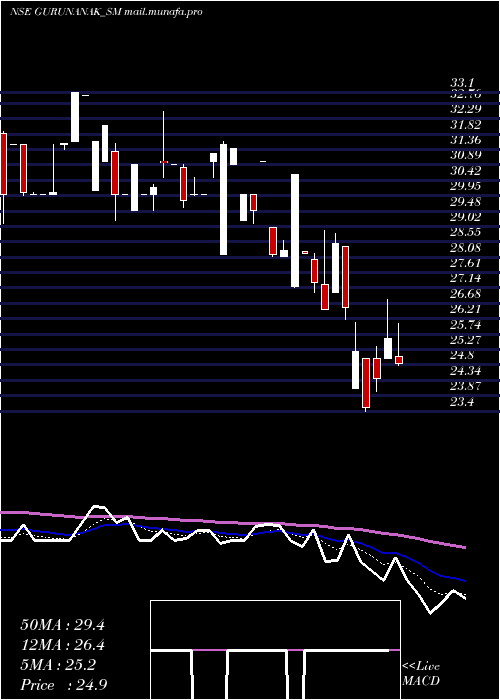
Task: Select the 27.61 price axis label
Action: tap(466, 263)
